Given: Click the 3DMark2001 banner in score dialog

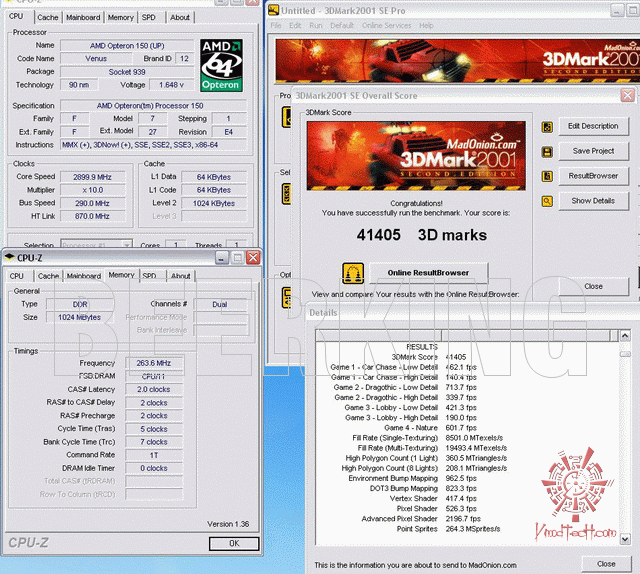Looking at the screenshot, I should pyautogui.click(x=416, y=156).
